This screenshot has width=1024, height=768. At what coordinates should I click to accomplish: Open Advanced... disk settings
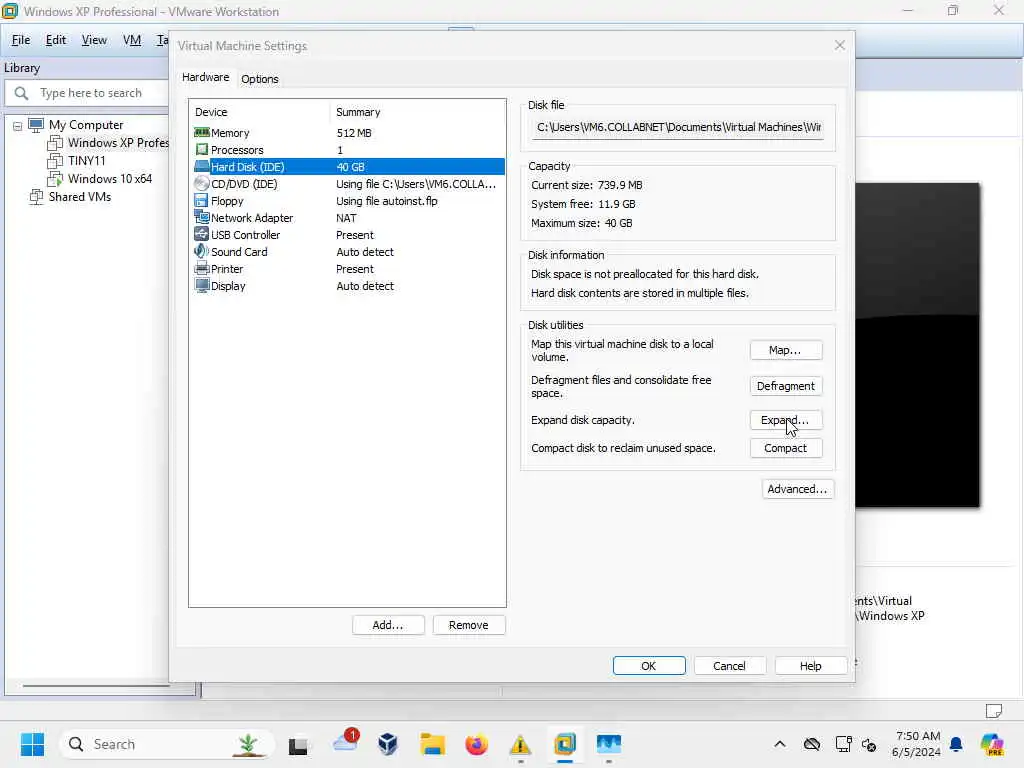797,489
